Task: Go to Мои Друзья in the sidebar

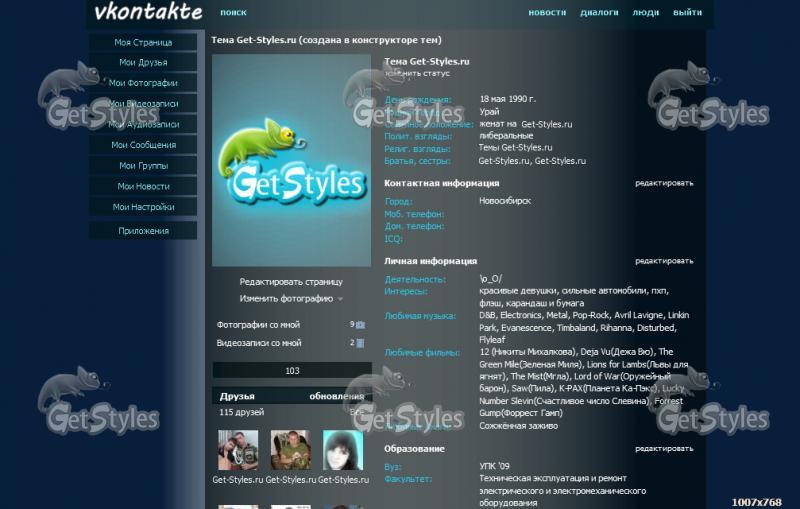Action: coord(143,63)
